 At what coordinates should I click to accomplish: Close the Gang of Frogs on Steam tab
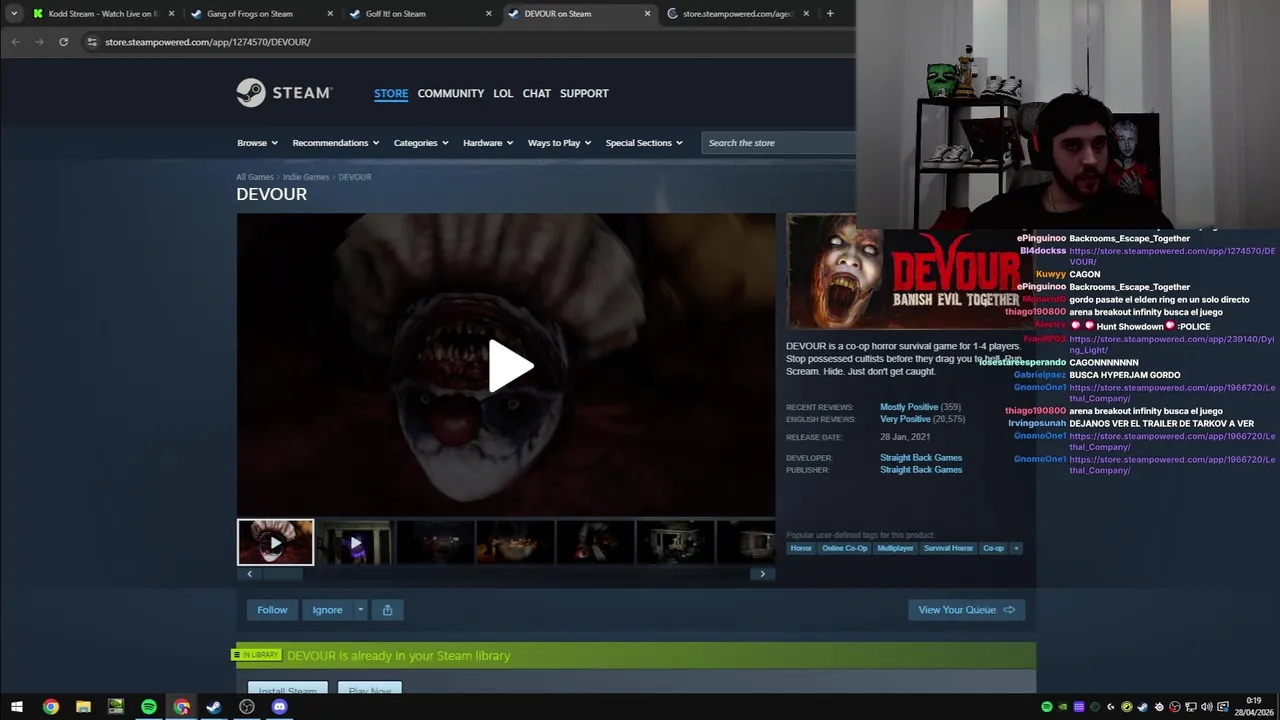[x=330, y=14]
